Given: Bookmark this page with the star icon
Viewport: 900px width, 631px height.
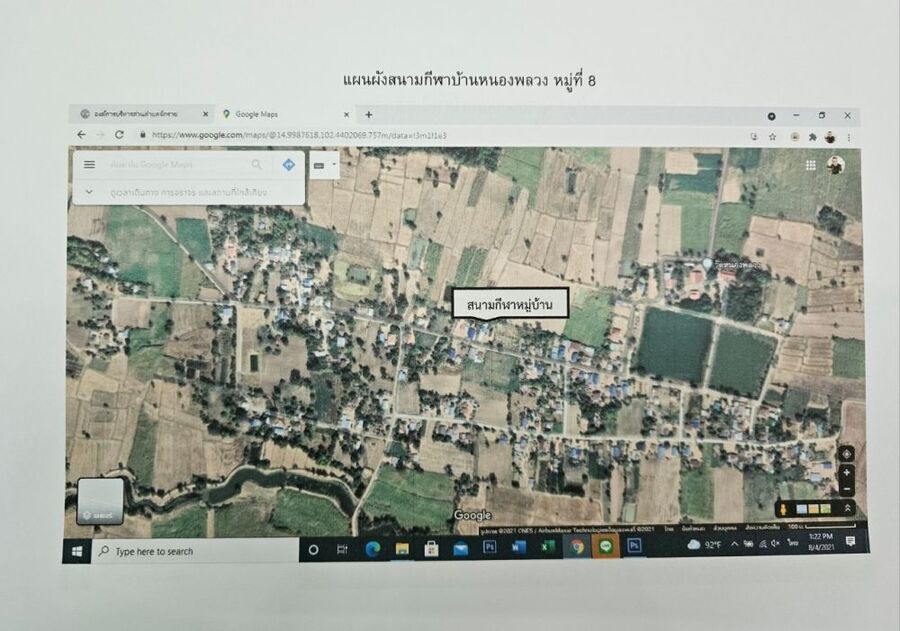Looking at the screenshot, I should [772, 136].
